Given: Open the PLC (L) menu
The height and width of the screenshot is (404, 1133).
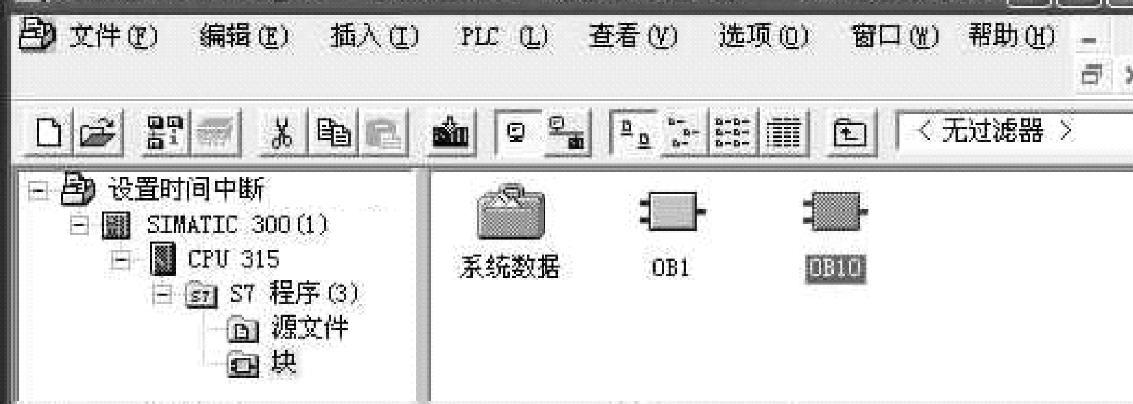Looking at the screenshot, I should (504, 36).
